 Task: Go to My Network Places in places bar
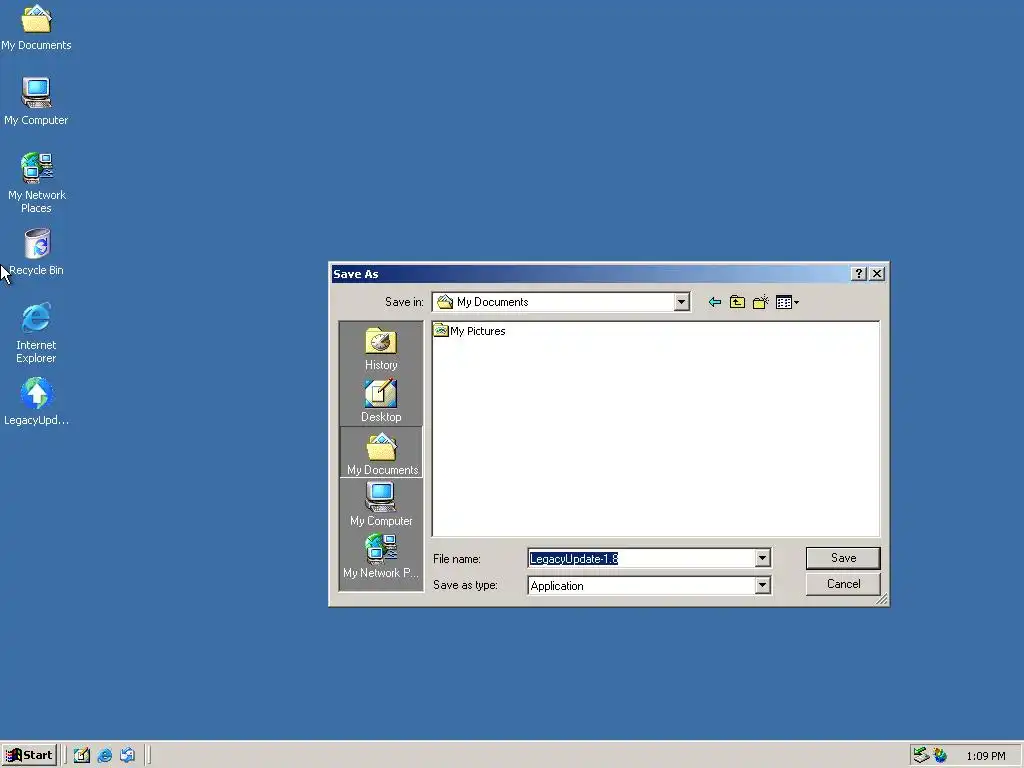point(381,556)
